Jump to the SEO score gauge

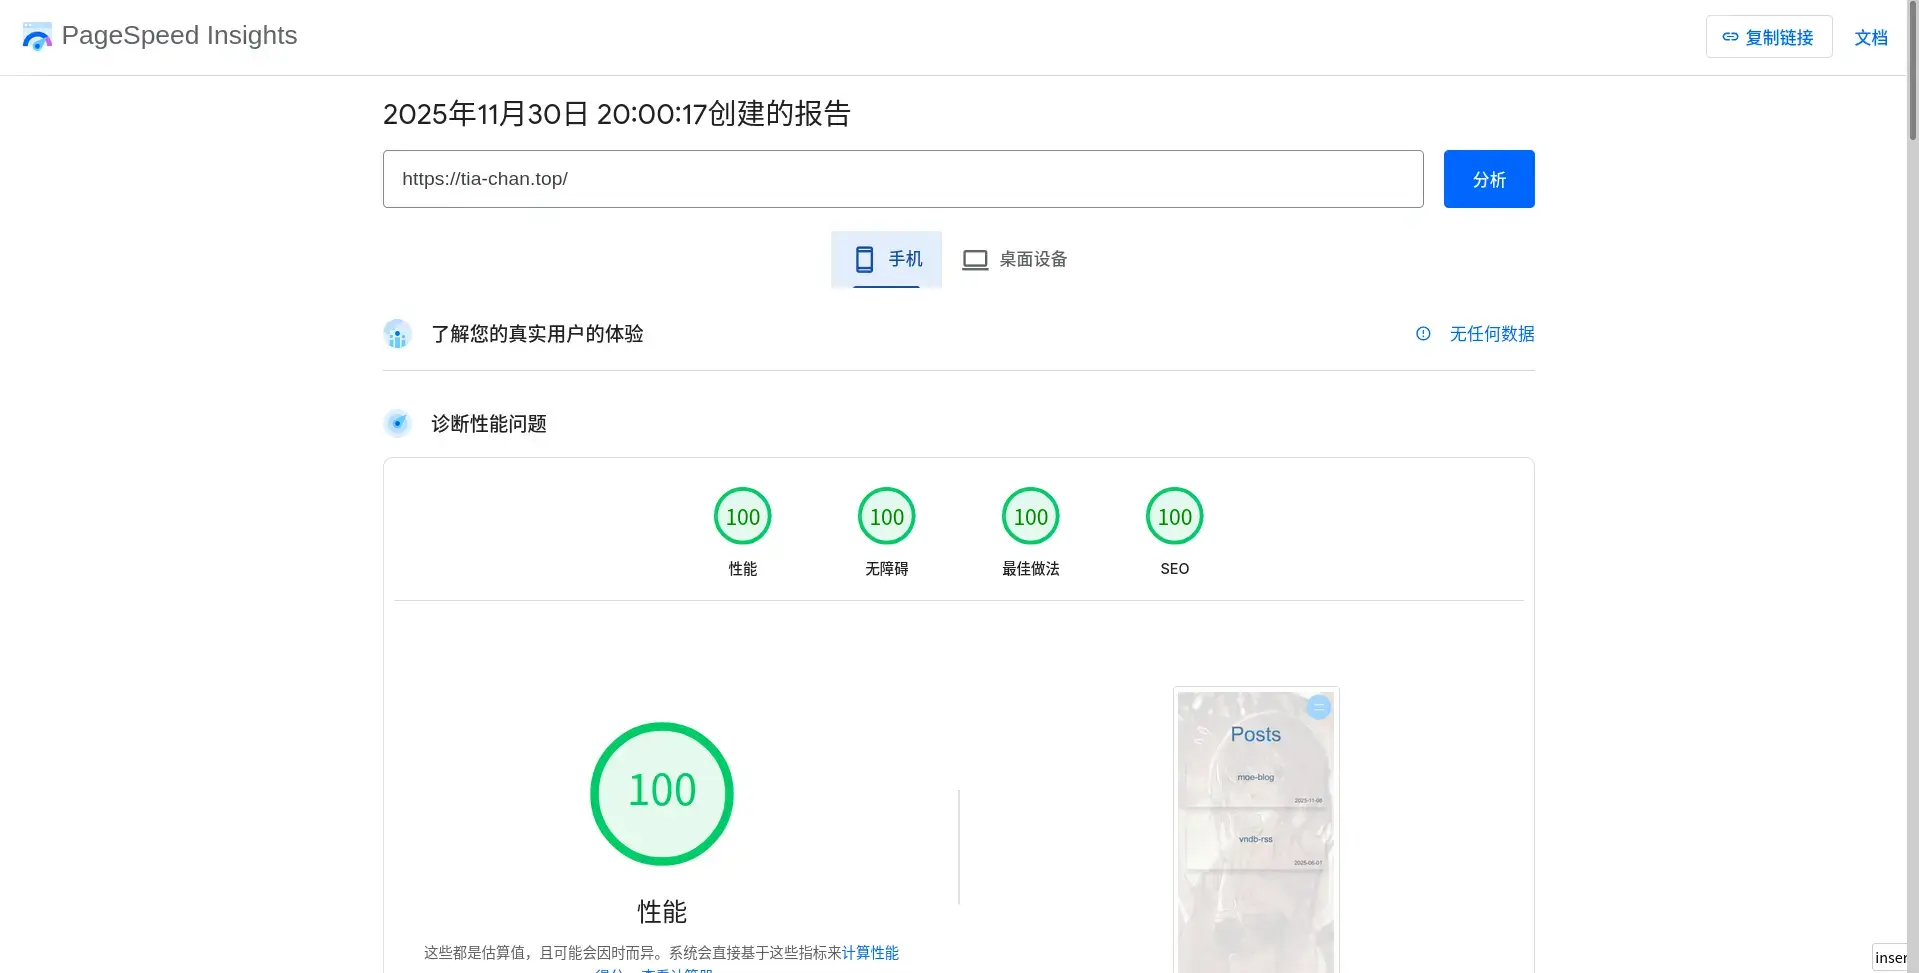pos(1174,517)
